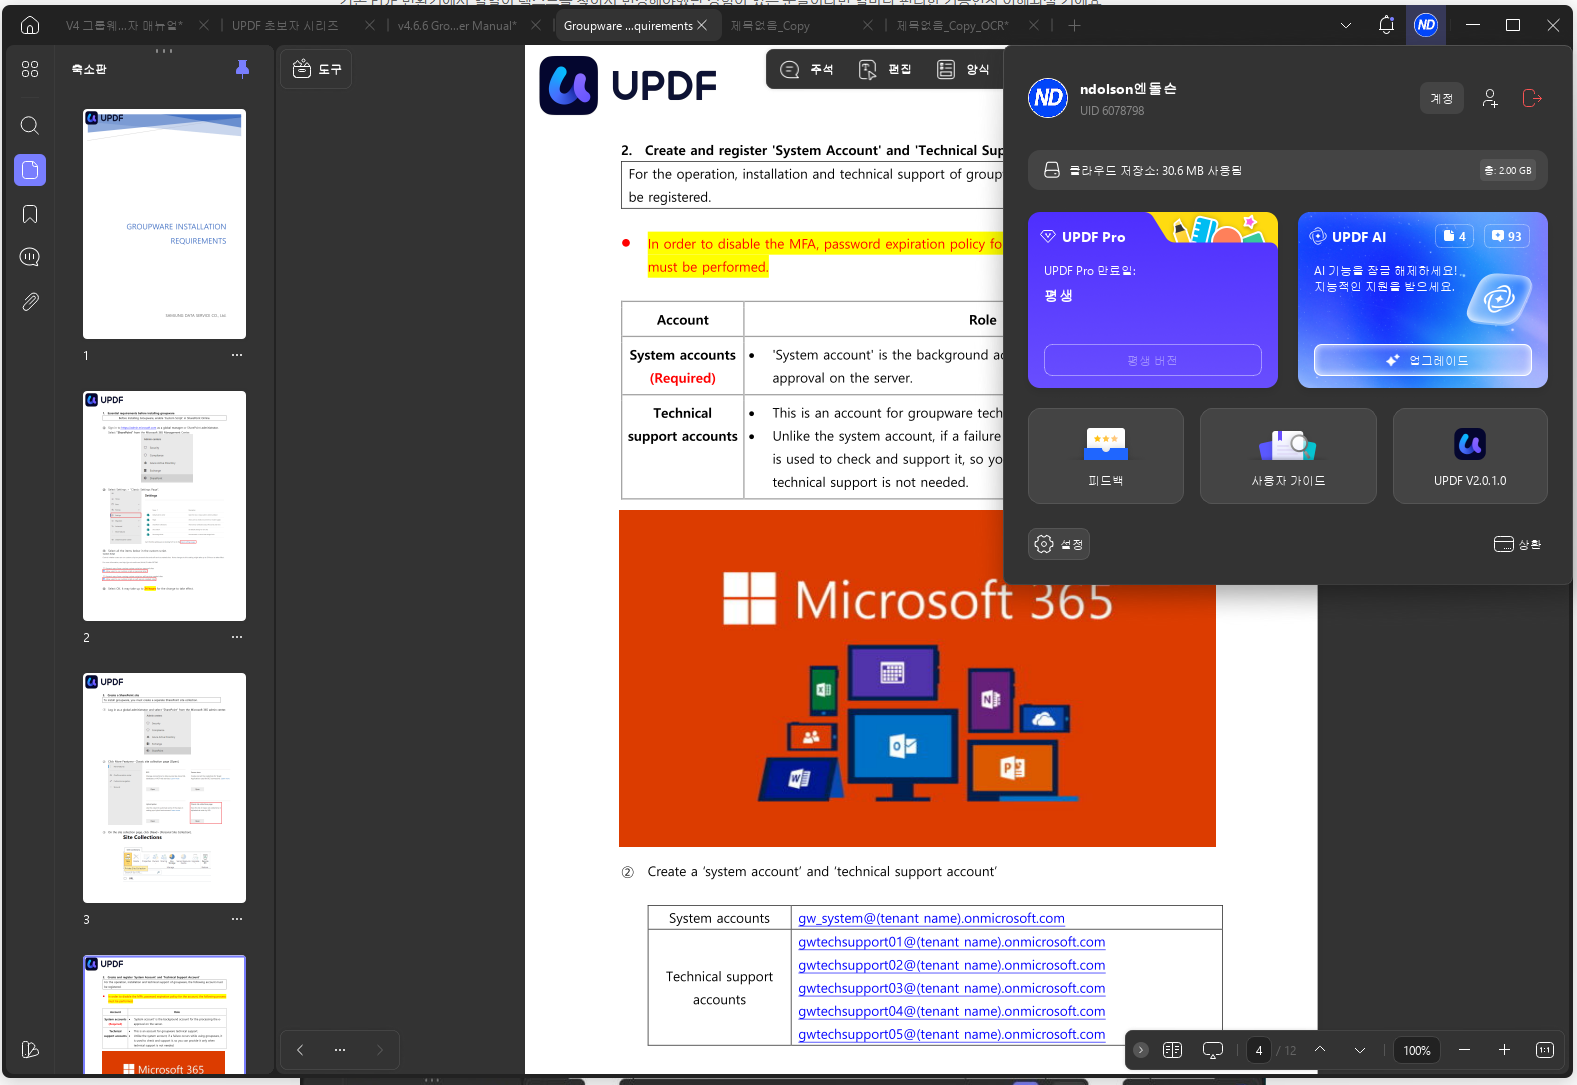
Task: Open the gwtechsupport05@(tenant name) link
Action: click(x=952, y=1034)
